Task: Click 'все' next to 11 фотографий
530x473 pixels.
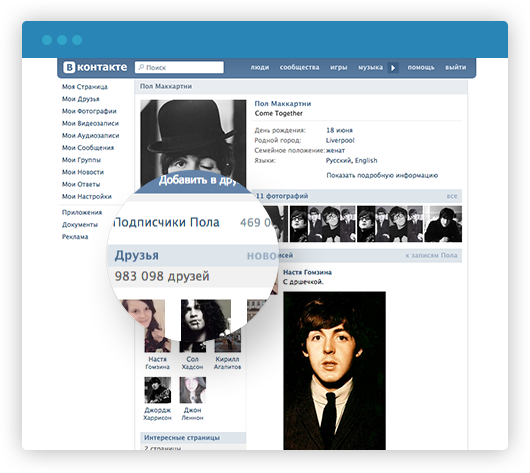Action: click(452, 196)
